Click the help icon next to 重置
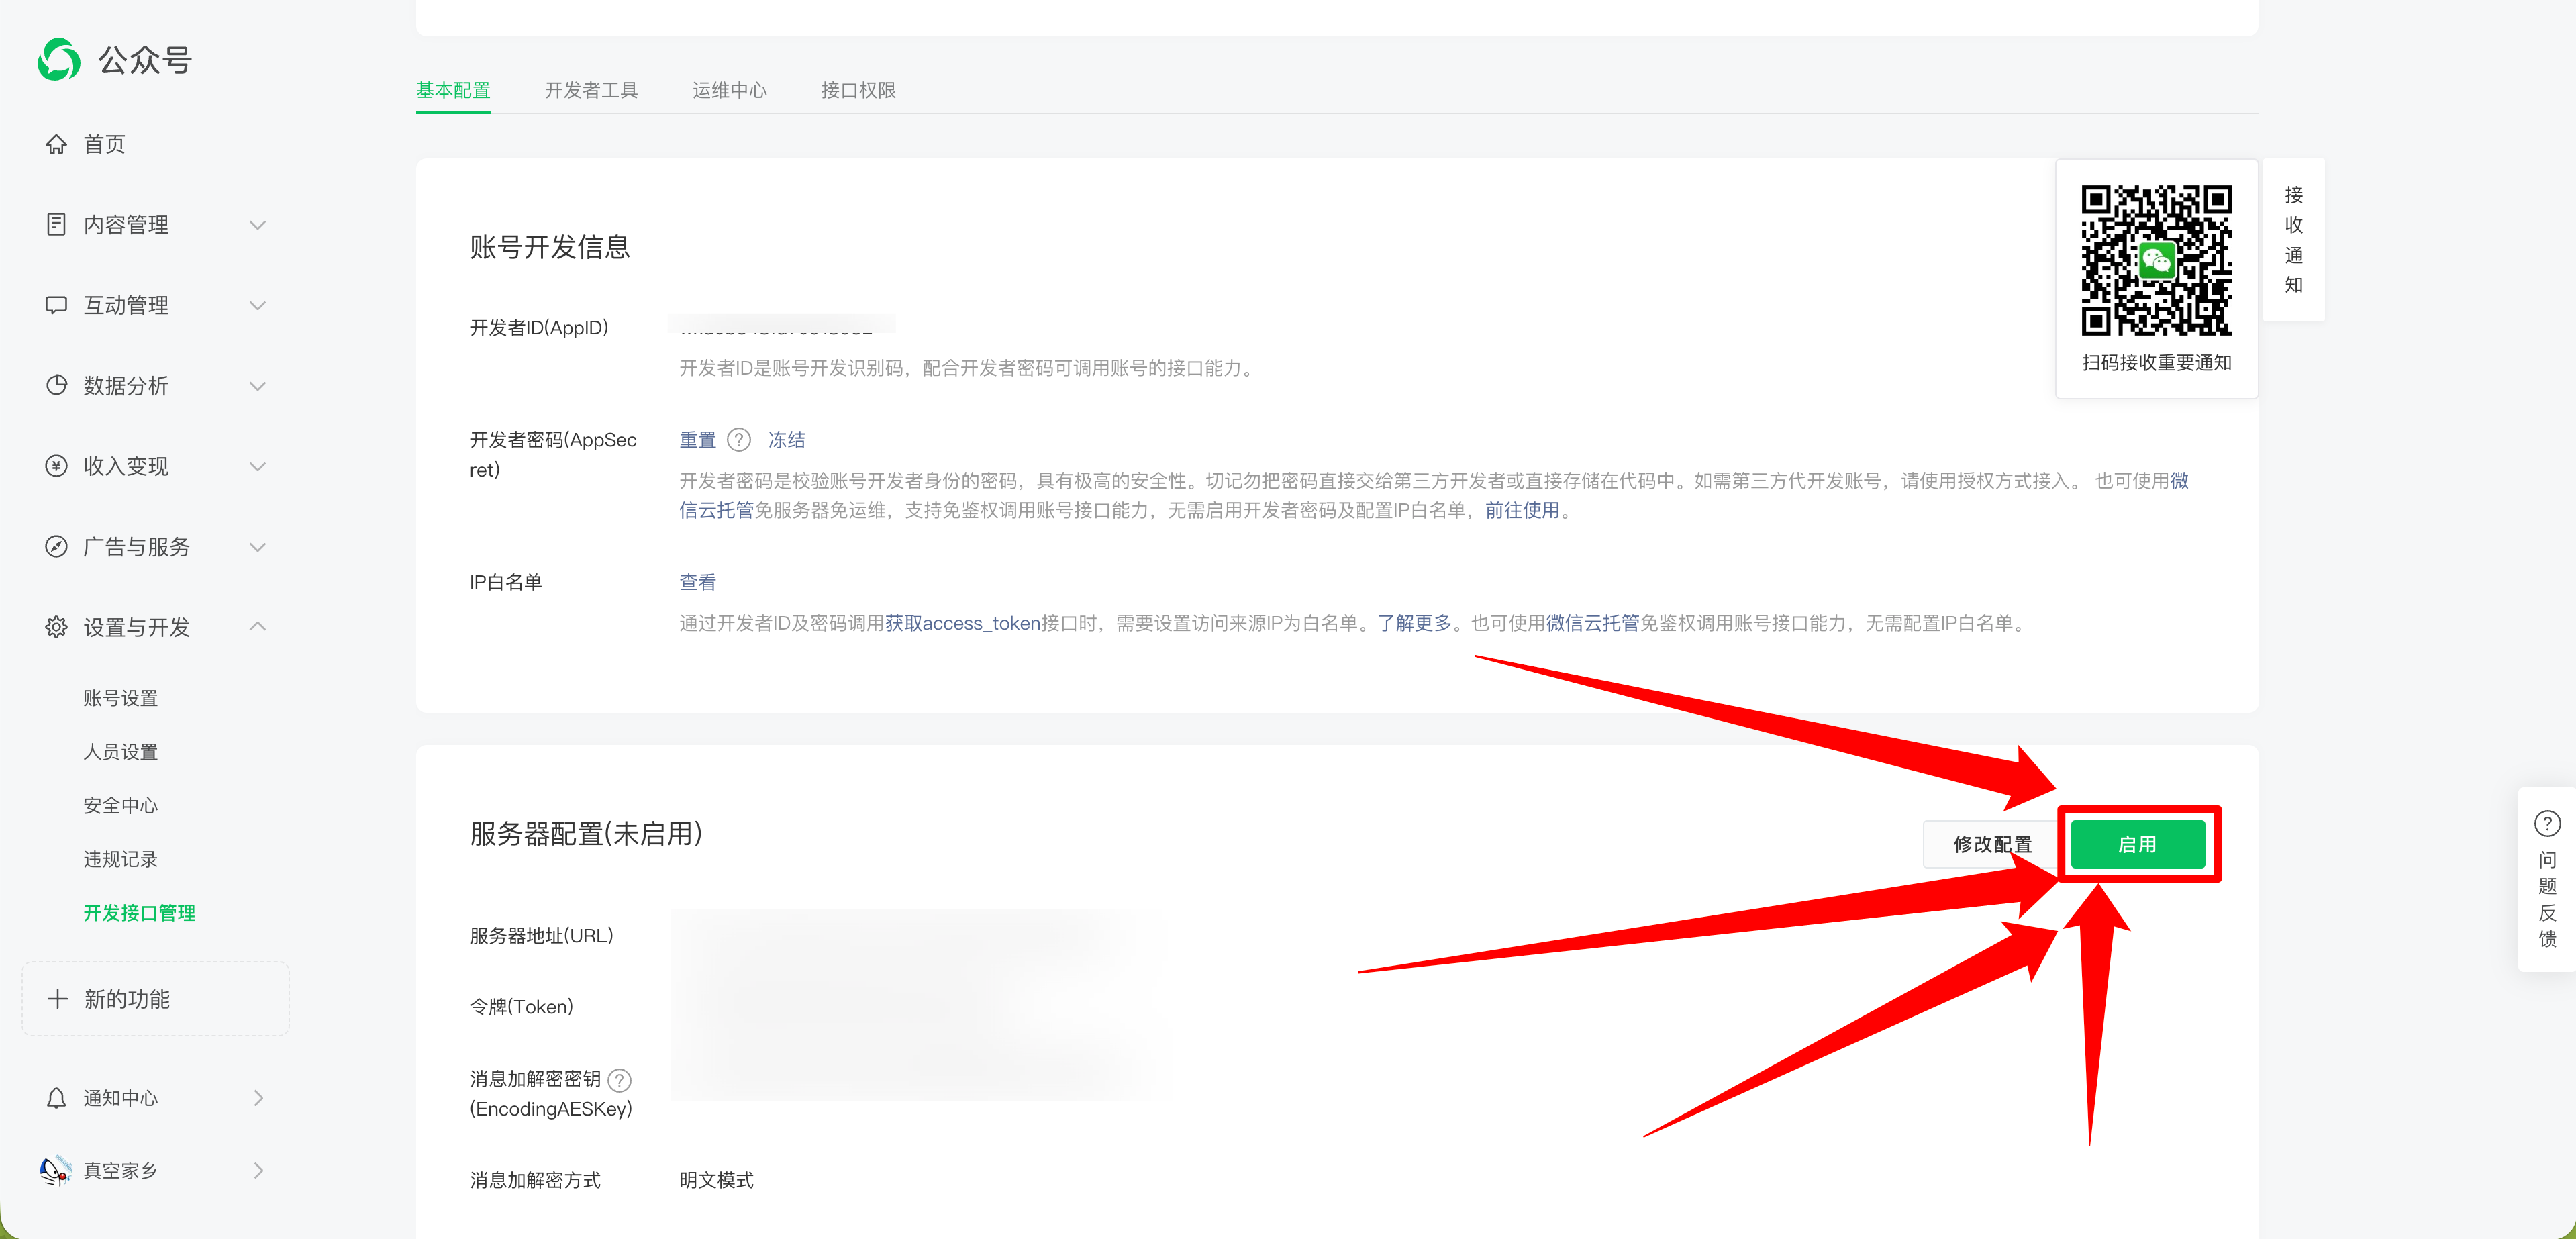Screen dimensions: 2576x1239 (x=739, y=440)
